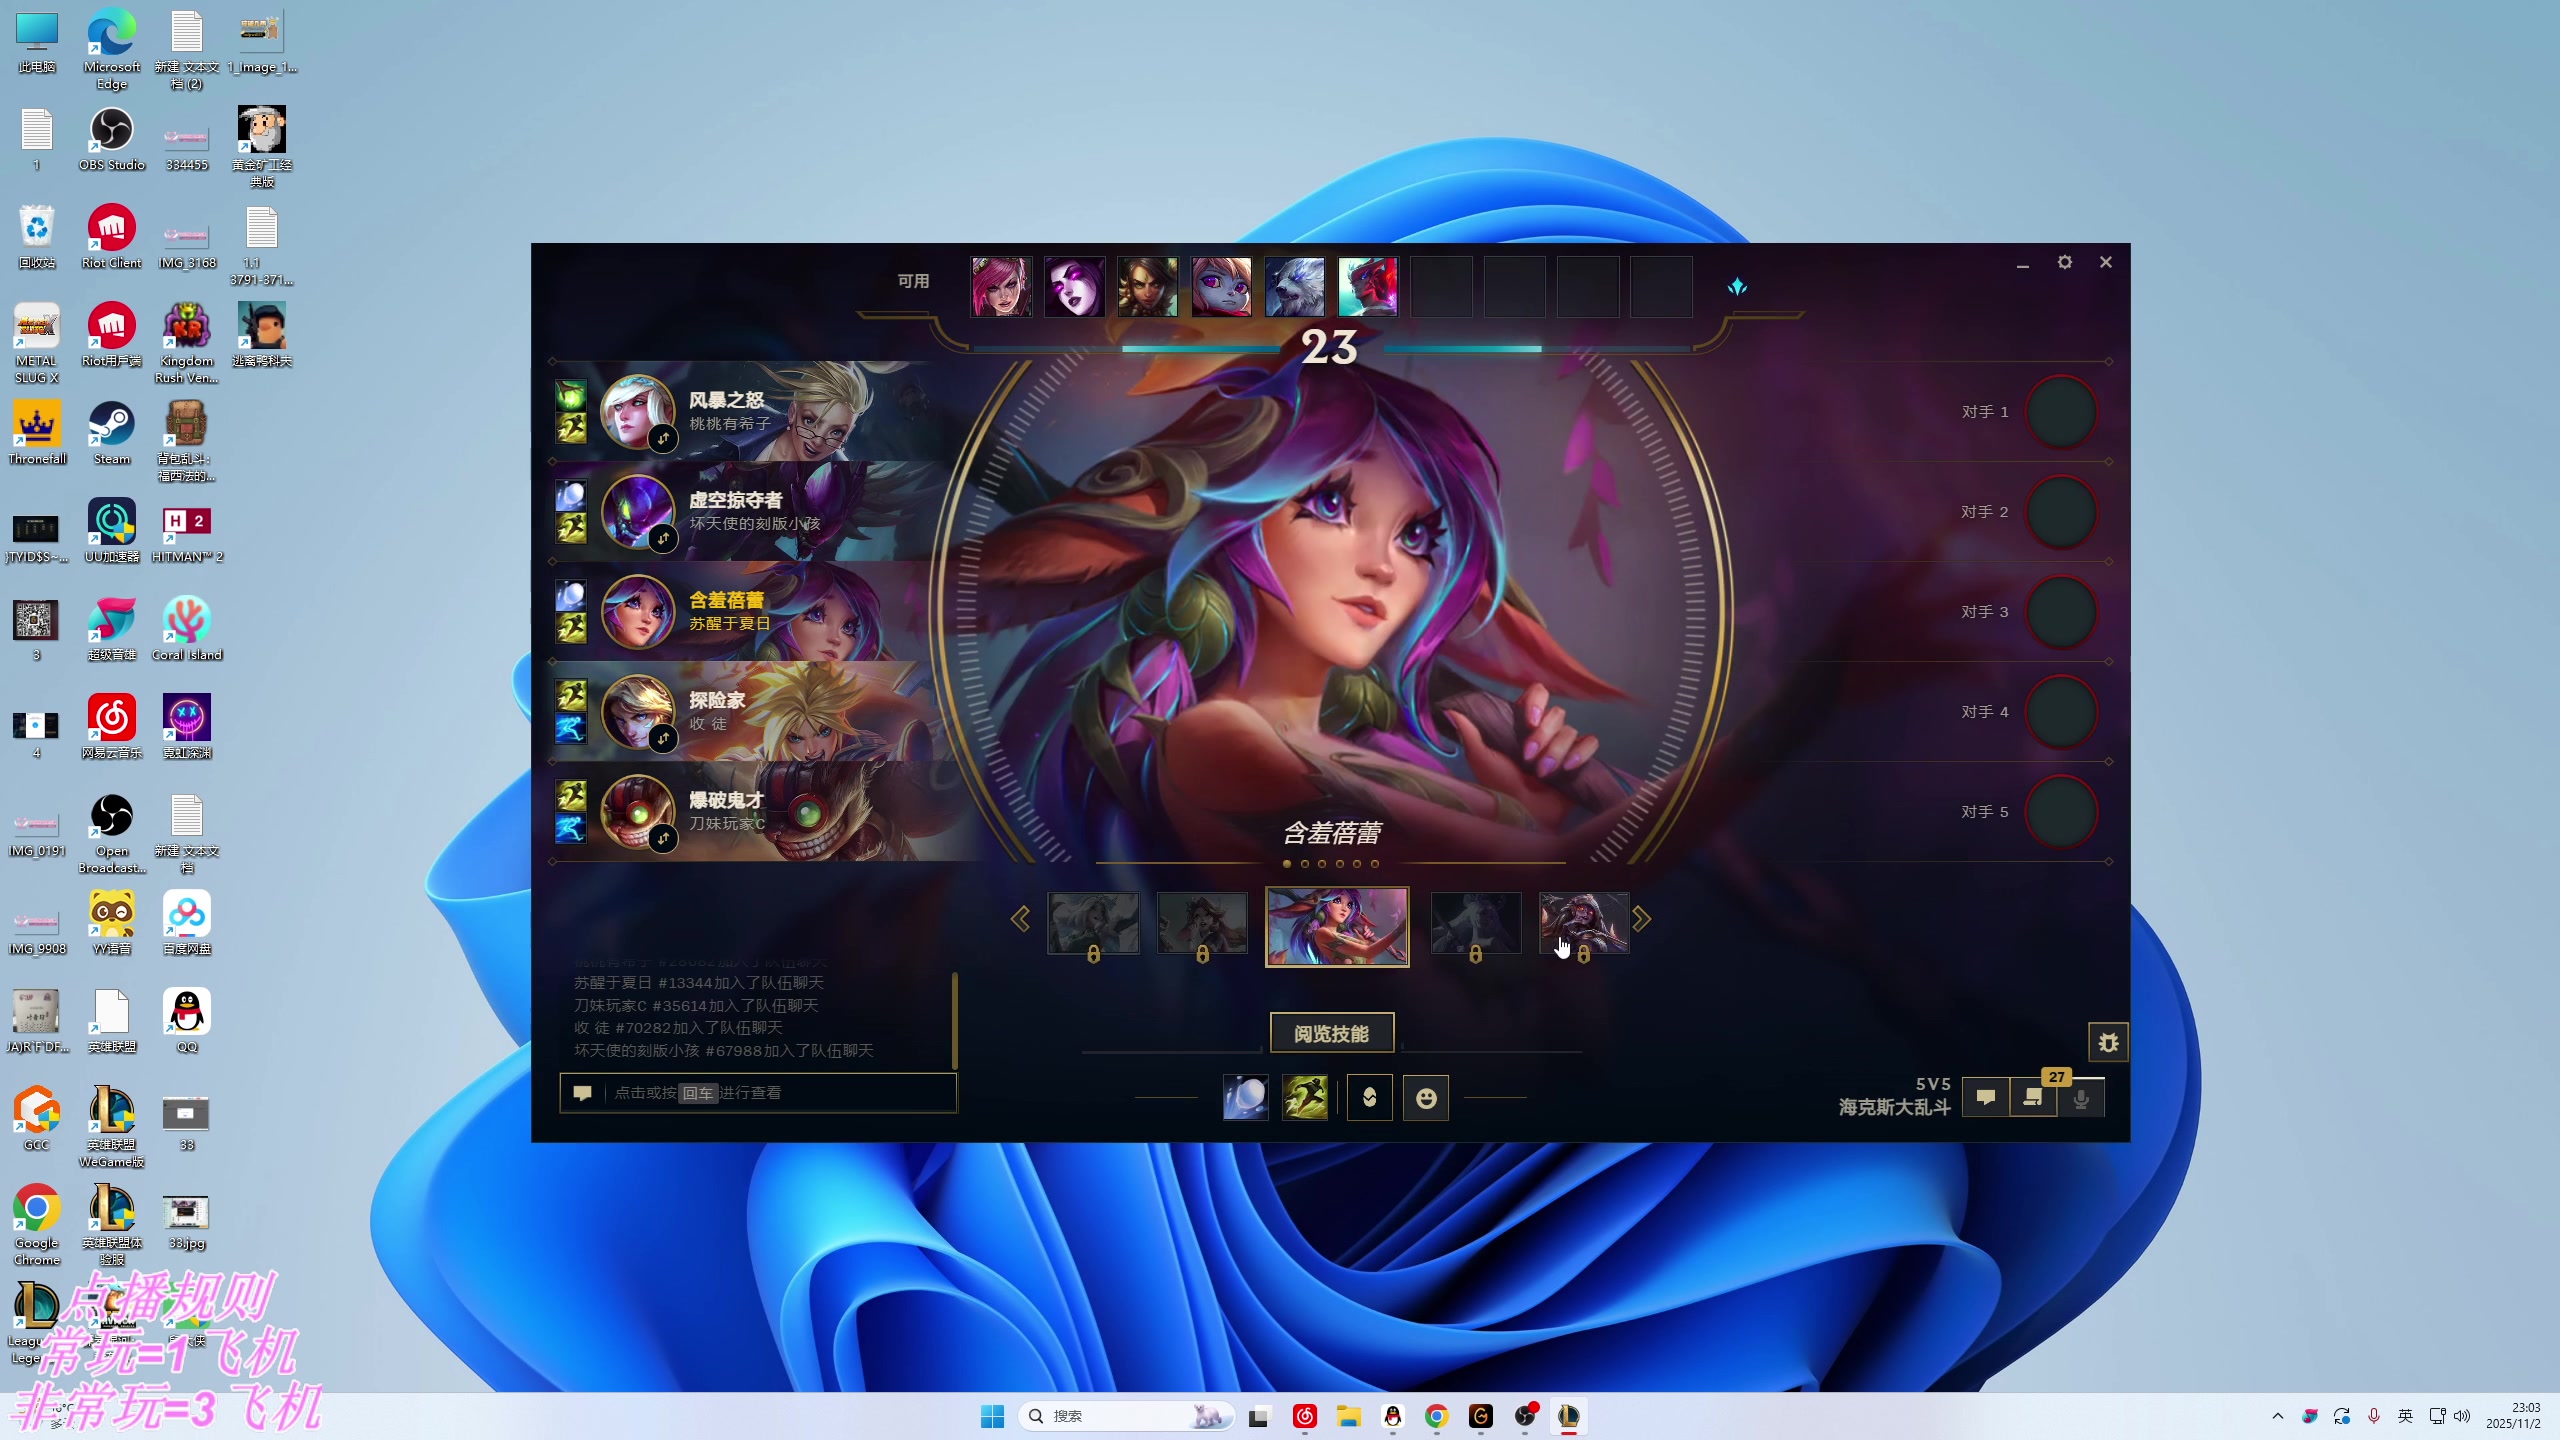Open client settings gear icon
This screenshot has height=1440, width=2560.
click(x=2064, y=262)
